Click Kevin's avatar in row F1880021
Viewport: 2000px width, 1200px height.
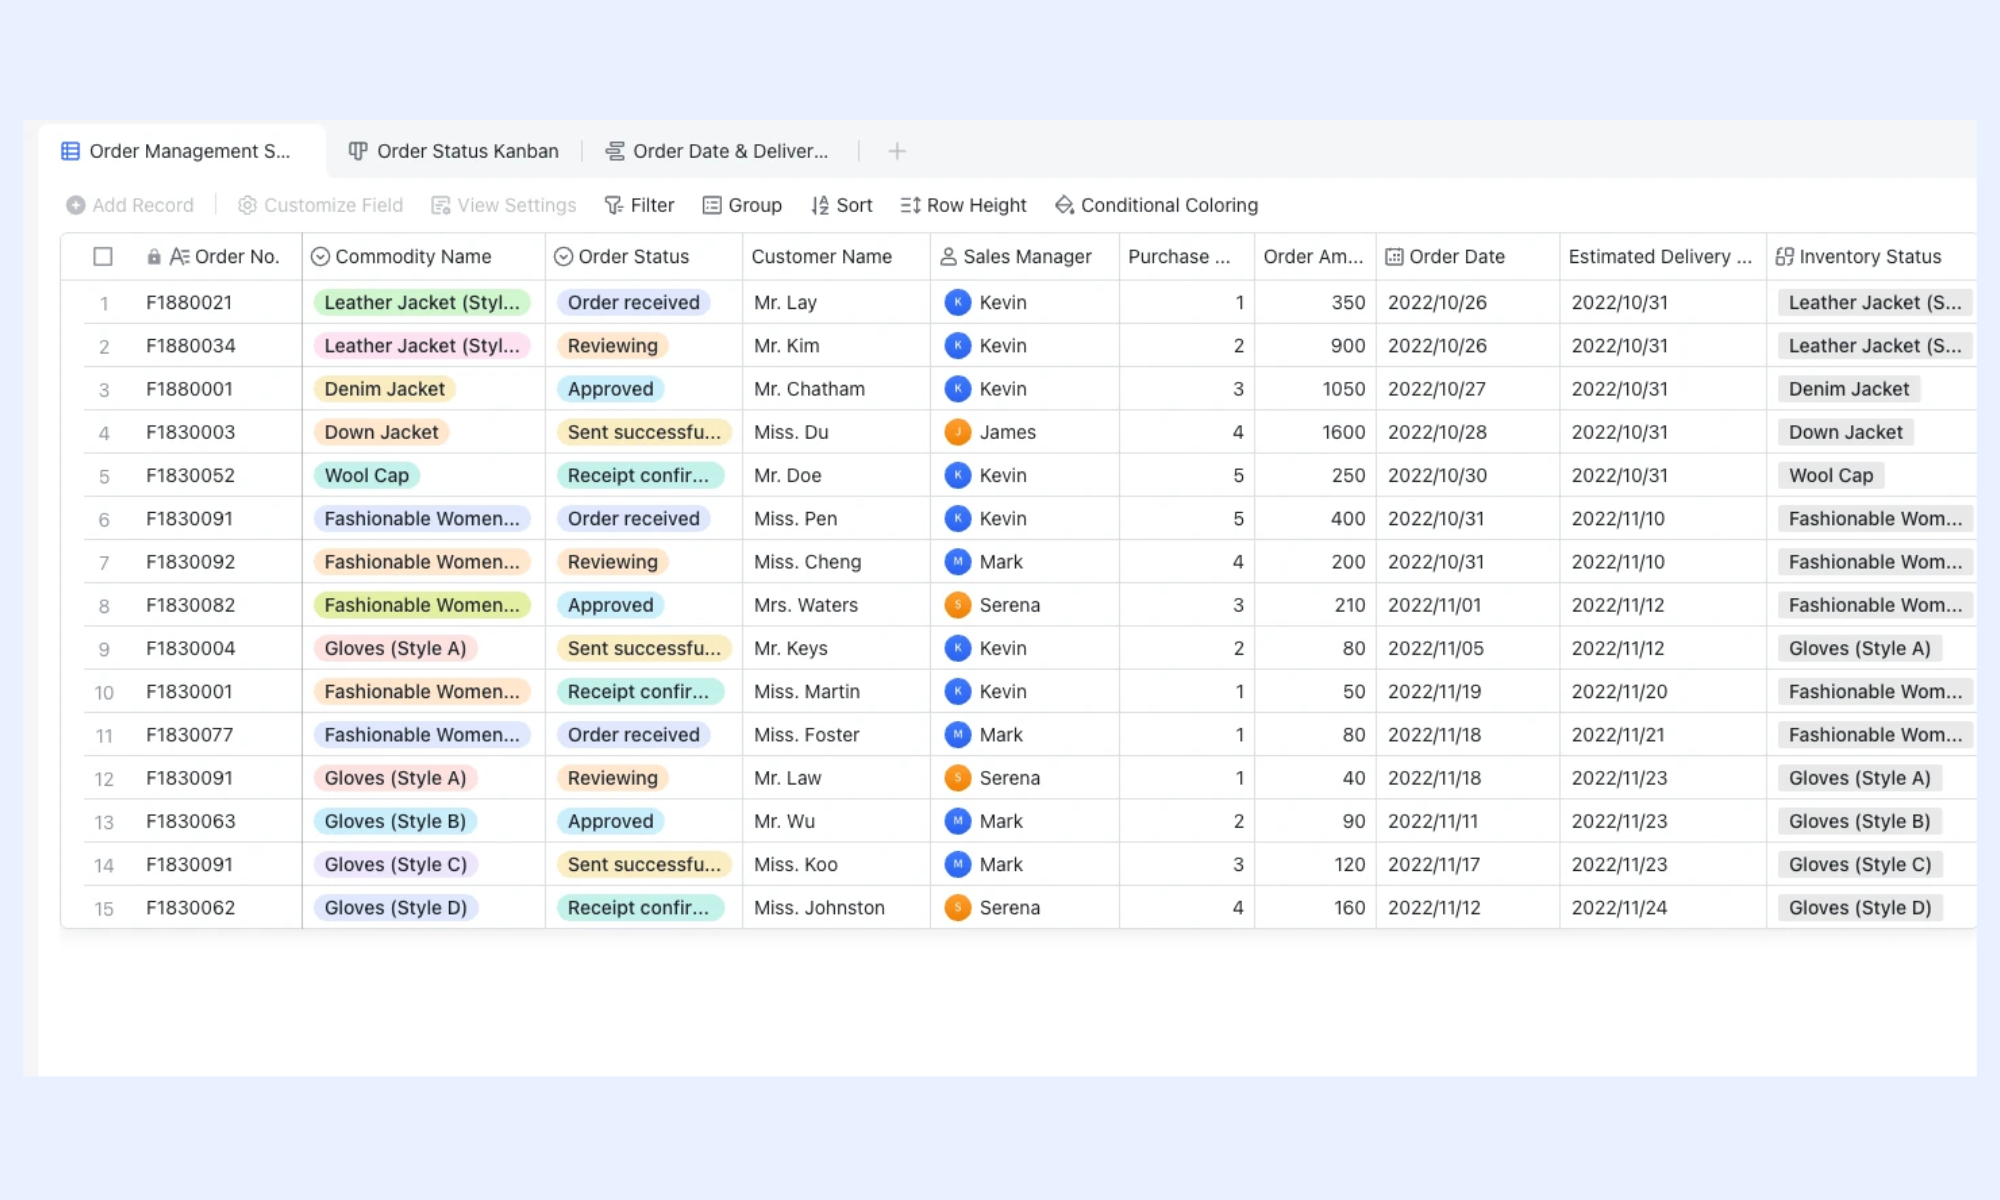pos(958,302)
